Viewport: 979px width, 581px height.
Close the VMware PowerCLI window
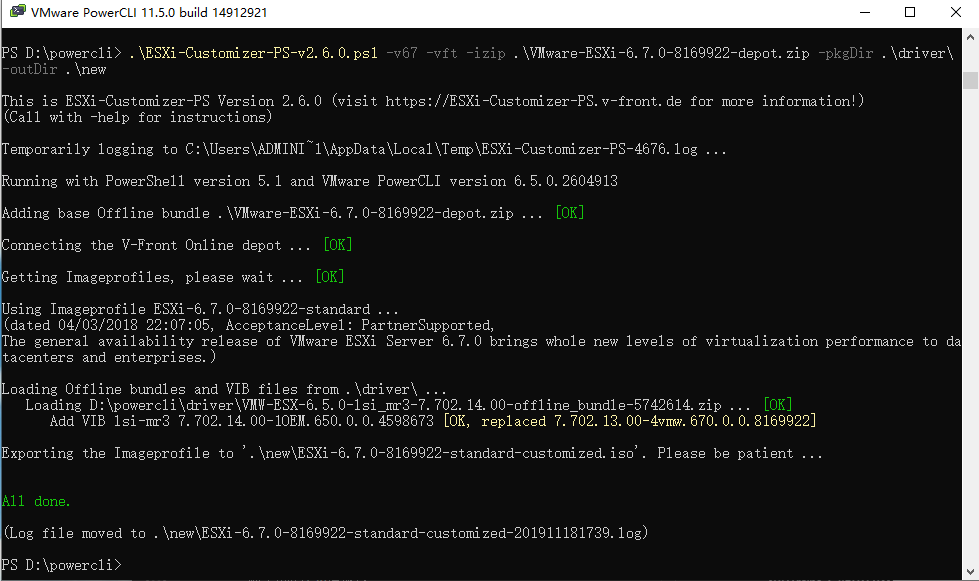pos(955,12)
